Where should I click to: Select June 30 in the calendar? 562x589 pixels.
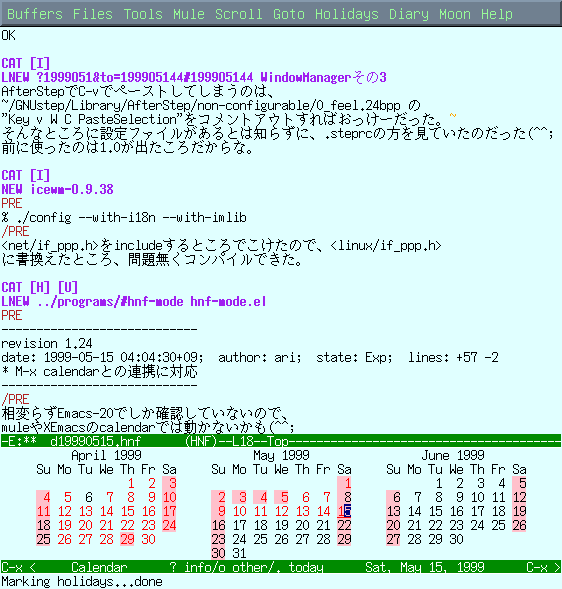pos(456,539)
